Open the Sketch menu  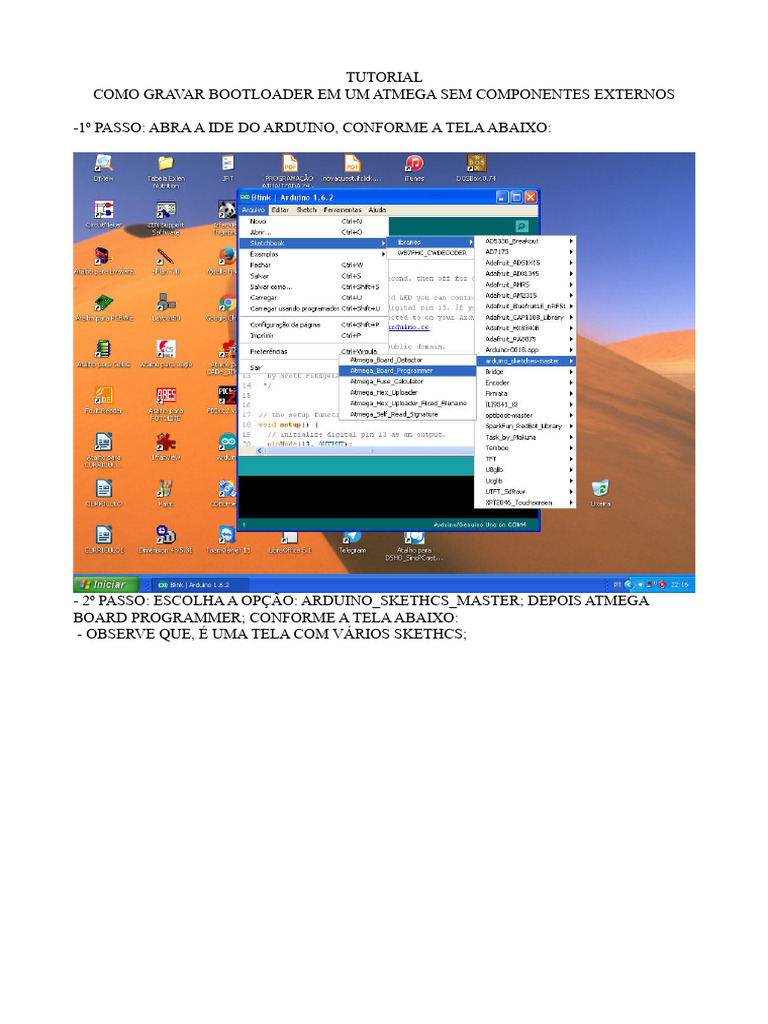[306, 210]
